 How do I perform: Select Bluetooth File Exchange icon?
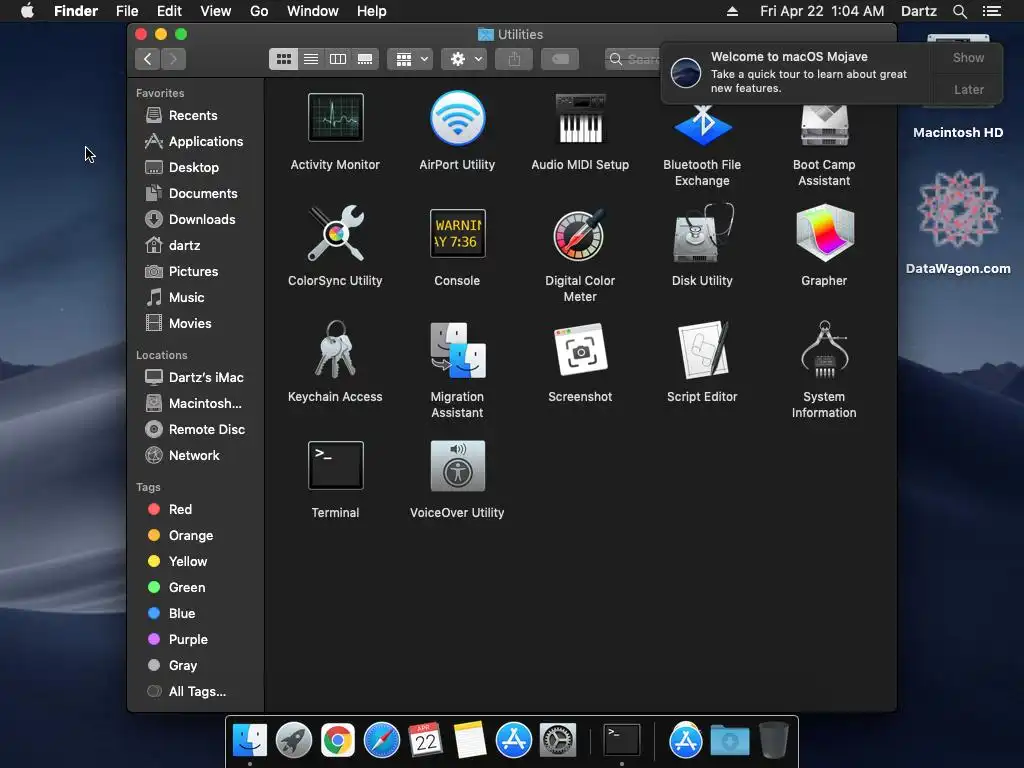(702, 125)
